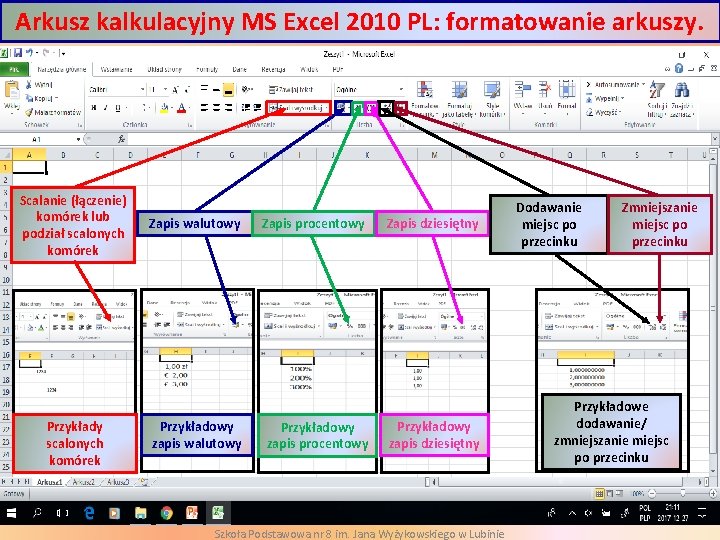
Task: Expand the font name Calibri dropdown
Action: tap(143, 90)
